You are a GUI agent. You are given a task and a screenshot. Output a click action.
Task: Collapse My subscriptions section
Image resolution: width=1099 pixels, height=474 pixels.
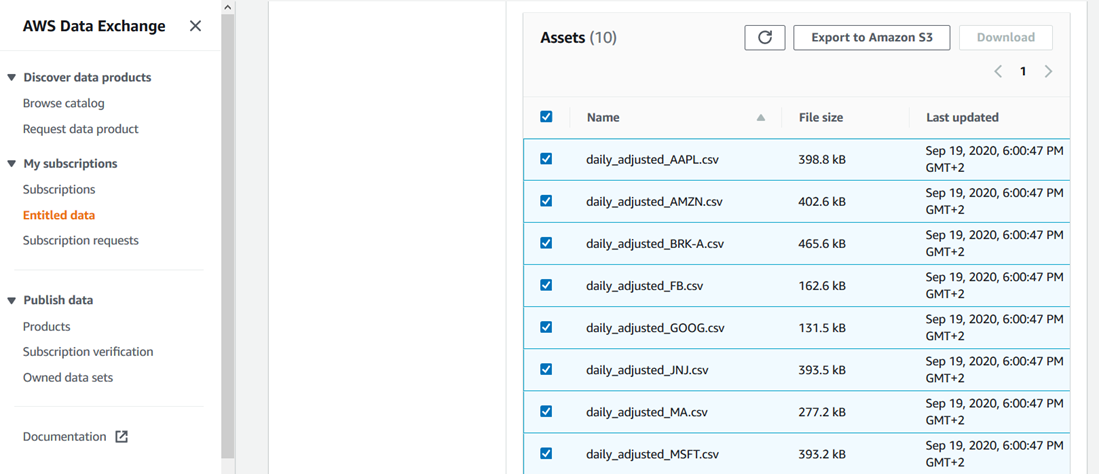(x=11, y=163)
